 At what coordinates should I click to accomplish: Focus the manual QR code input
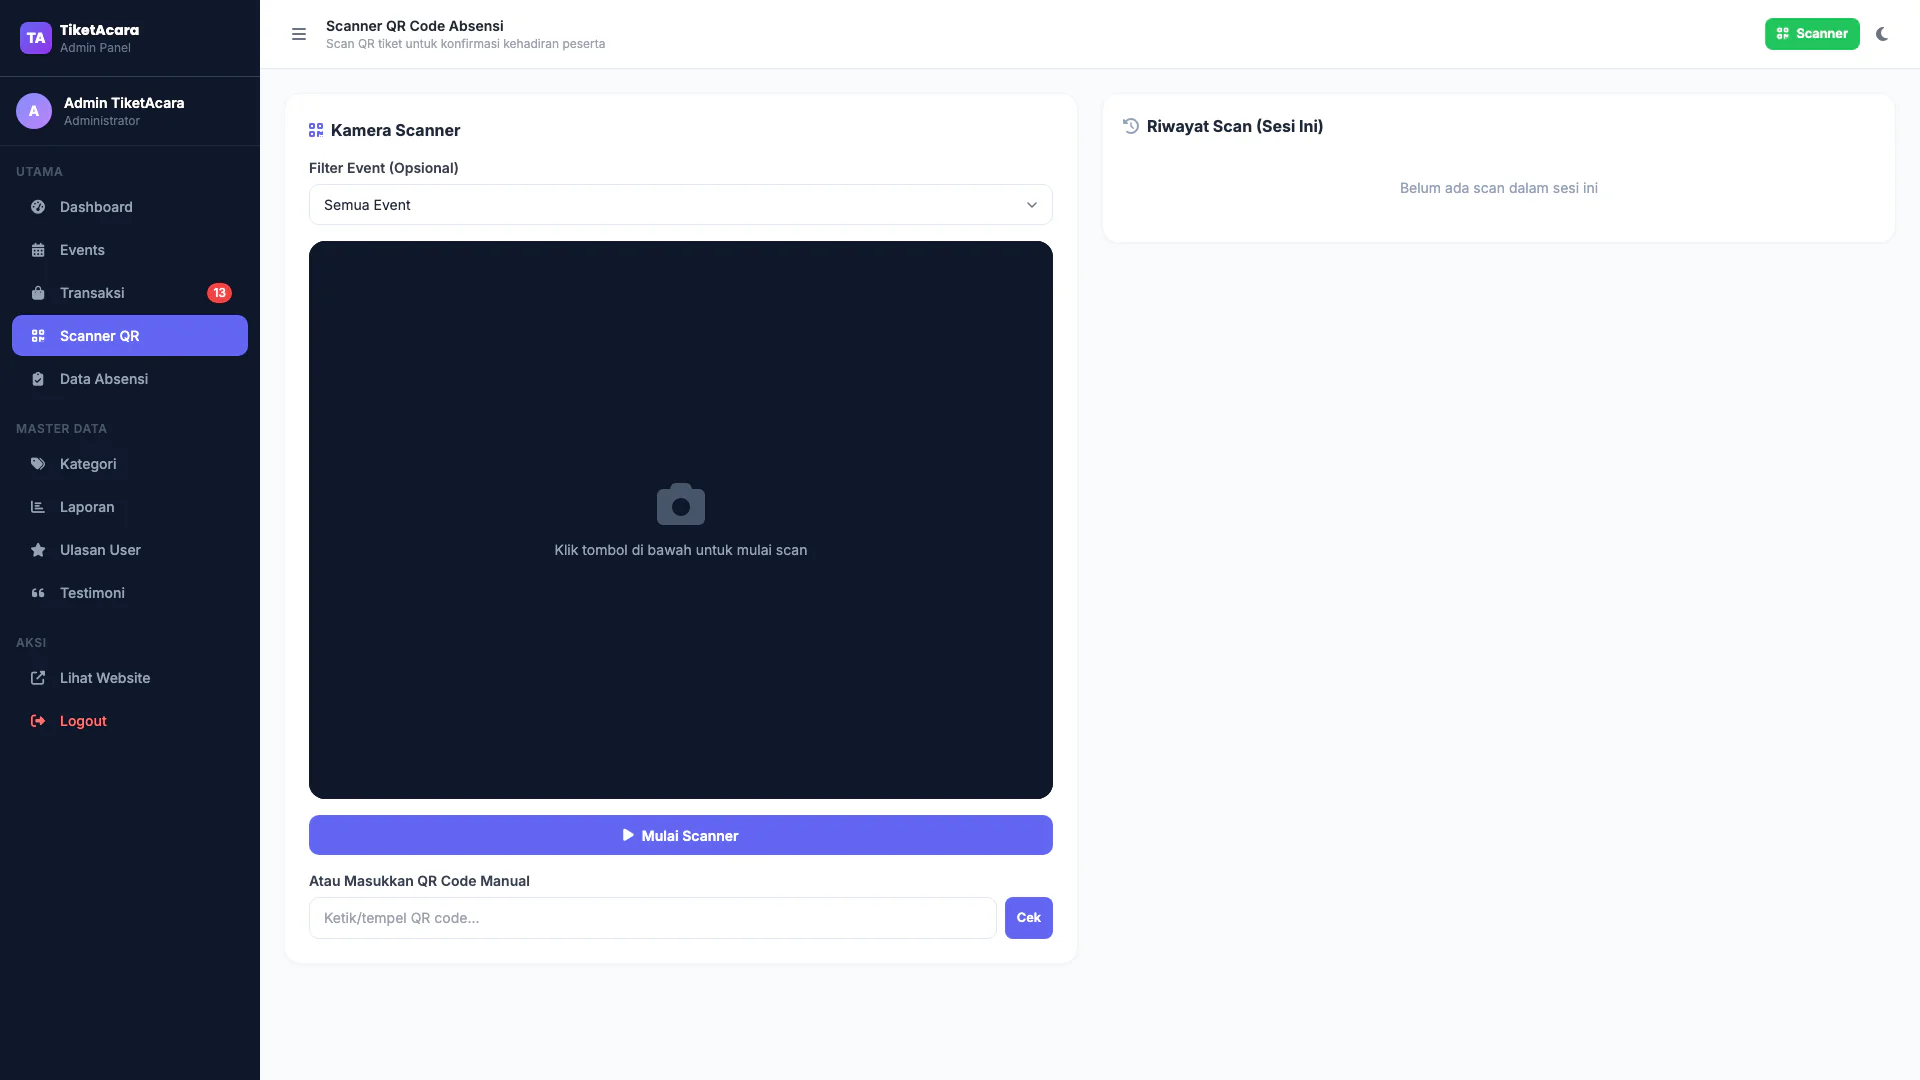(653, 918)
